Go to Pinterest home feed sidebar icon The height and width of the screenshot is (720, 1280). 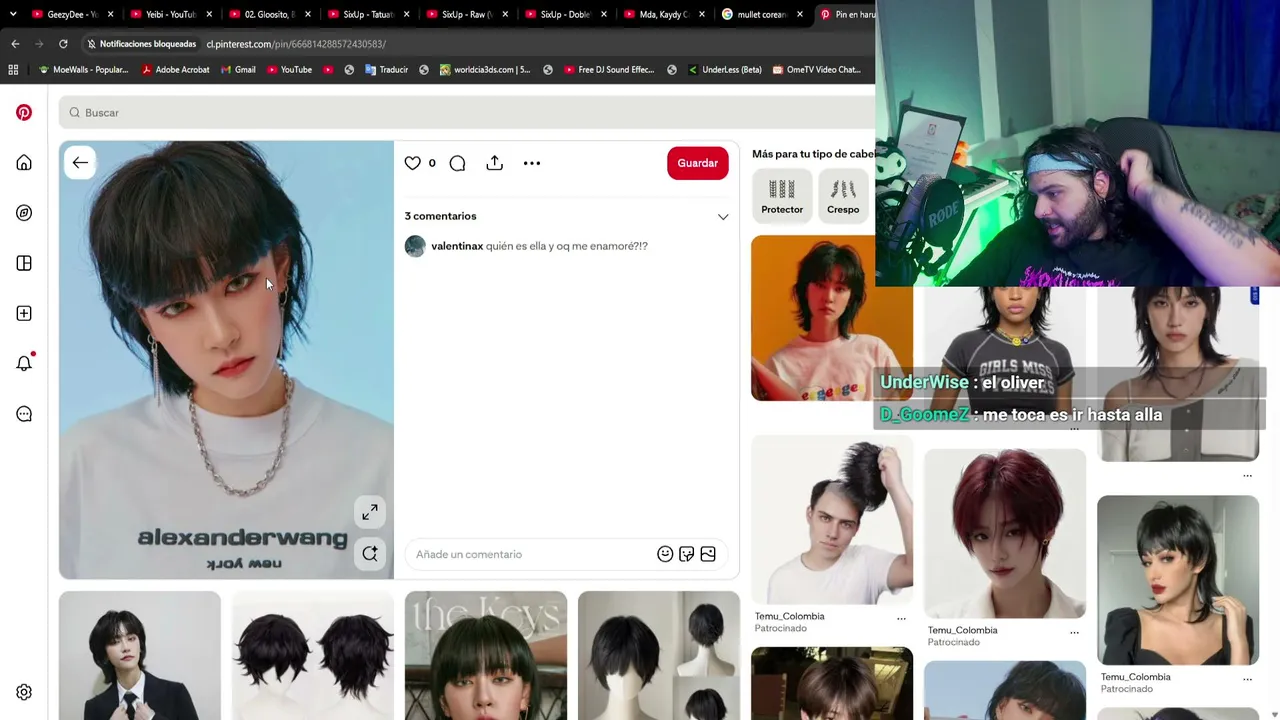click(24, 163)
